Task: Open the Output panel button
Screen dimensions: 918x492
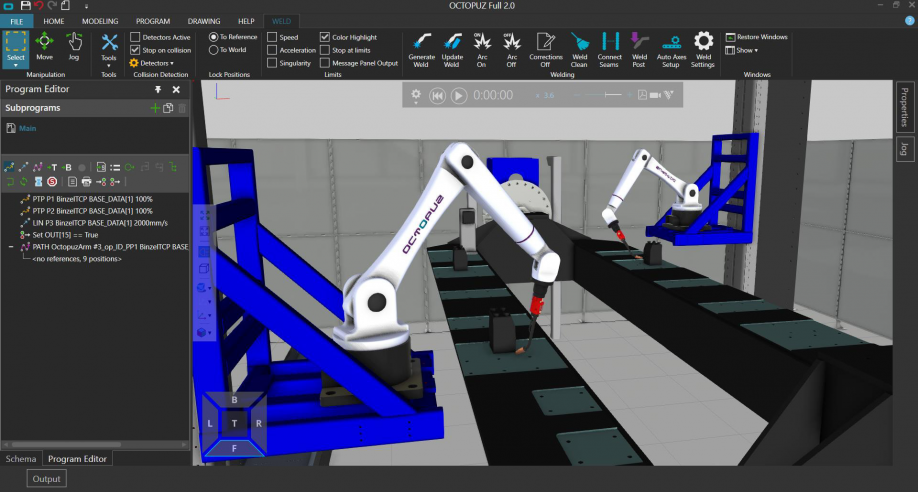Action: (x=46, y=479)
